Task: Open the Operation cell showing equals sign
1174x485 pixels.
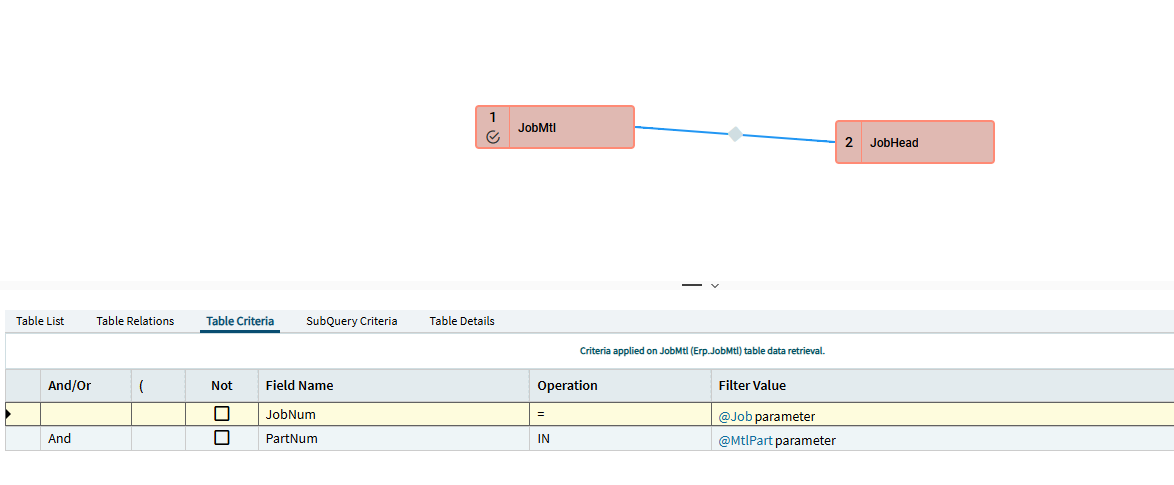Action: tap(620, 415)
